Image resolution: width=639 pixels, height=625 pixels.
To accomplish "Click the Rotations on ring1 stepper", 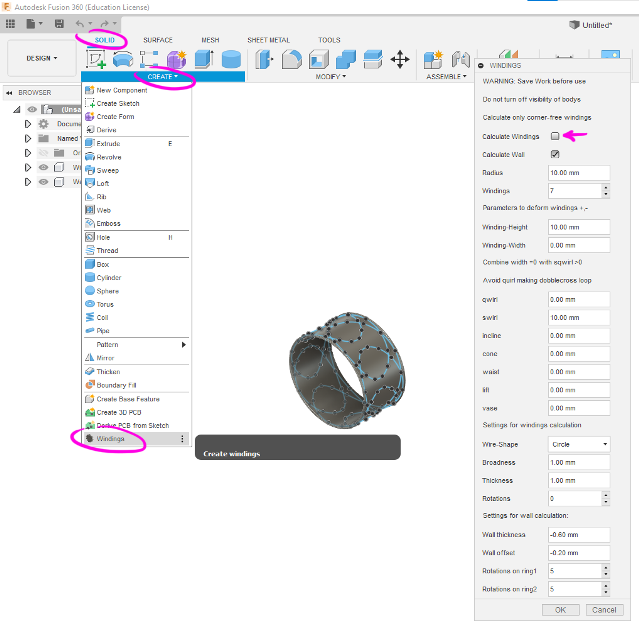I will (606, 571).
